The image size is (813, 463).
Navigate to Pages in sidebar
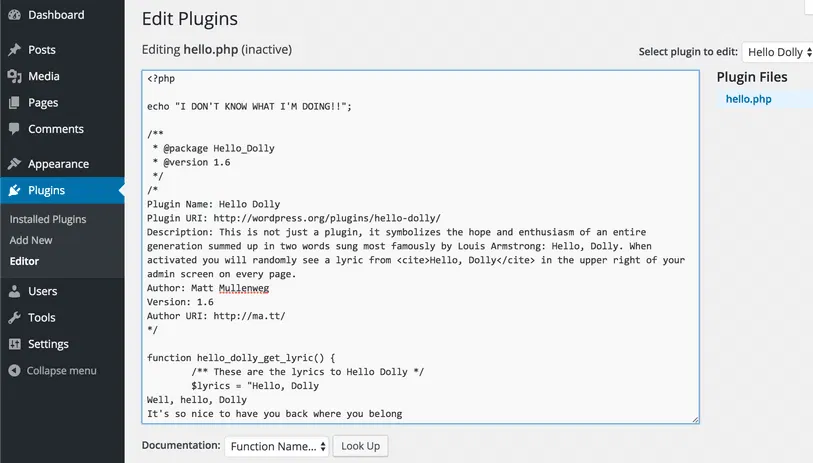coord(43,103)
